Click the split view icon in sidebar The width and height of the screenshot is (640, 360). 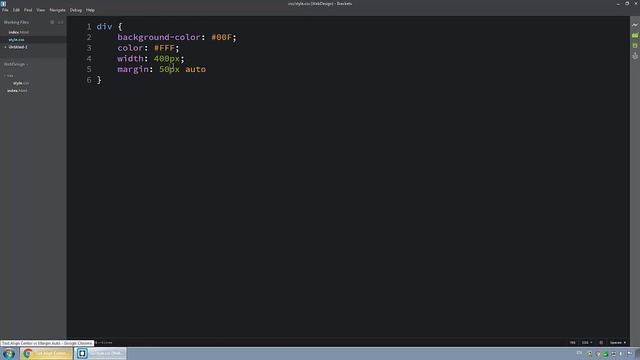tap(60, 22)
